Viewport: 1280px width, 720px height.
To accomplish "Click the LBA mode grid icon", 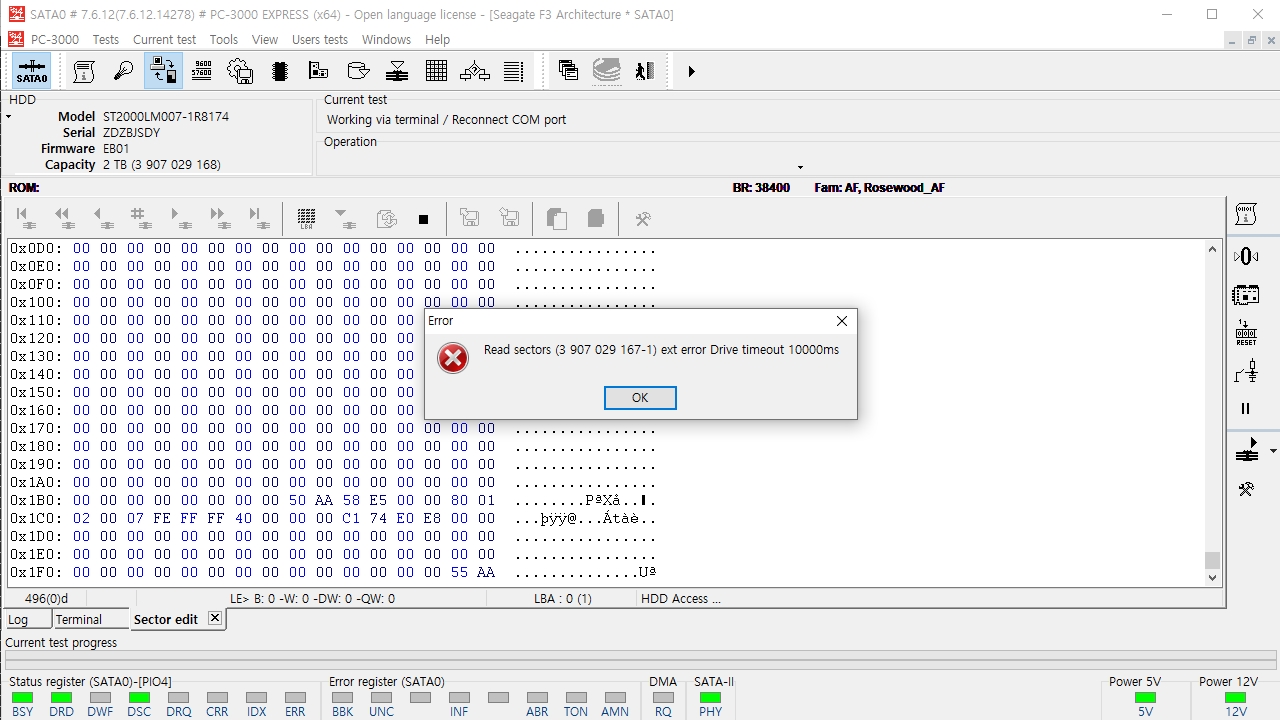I will coord(307,218).
